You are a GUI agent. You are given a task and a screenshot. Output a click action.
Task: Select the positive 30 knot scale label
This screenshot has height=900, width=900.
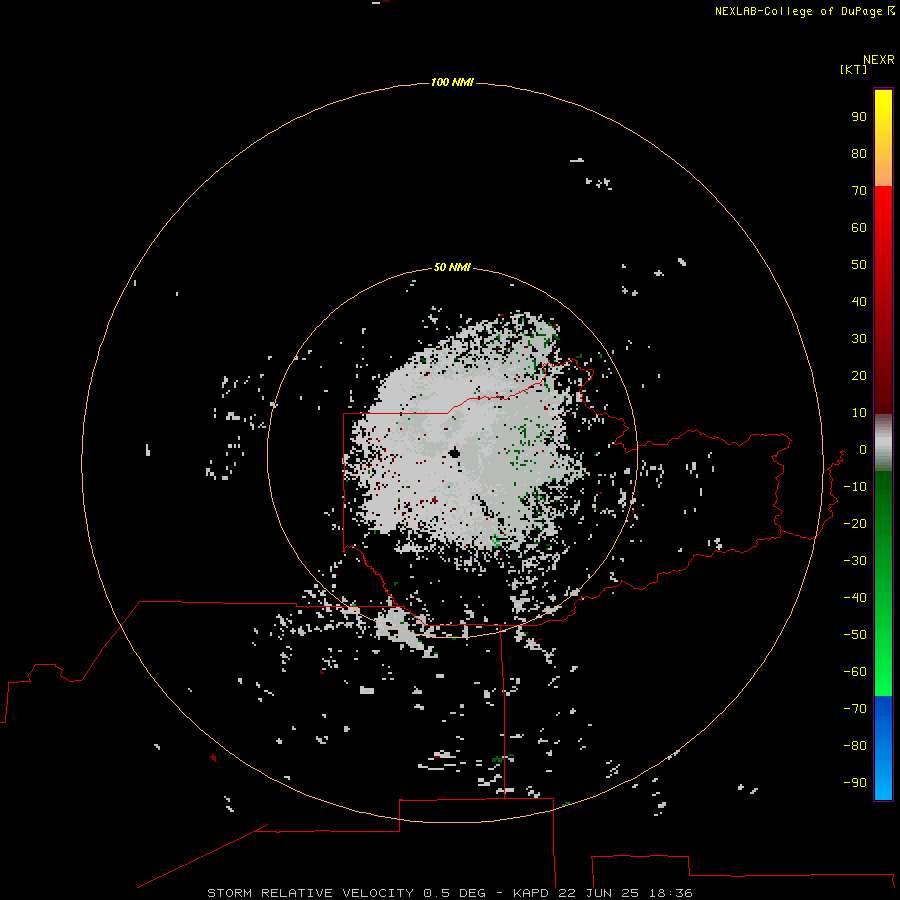click(x=859, y=339)
